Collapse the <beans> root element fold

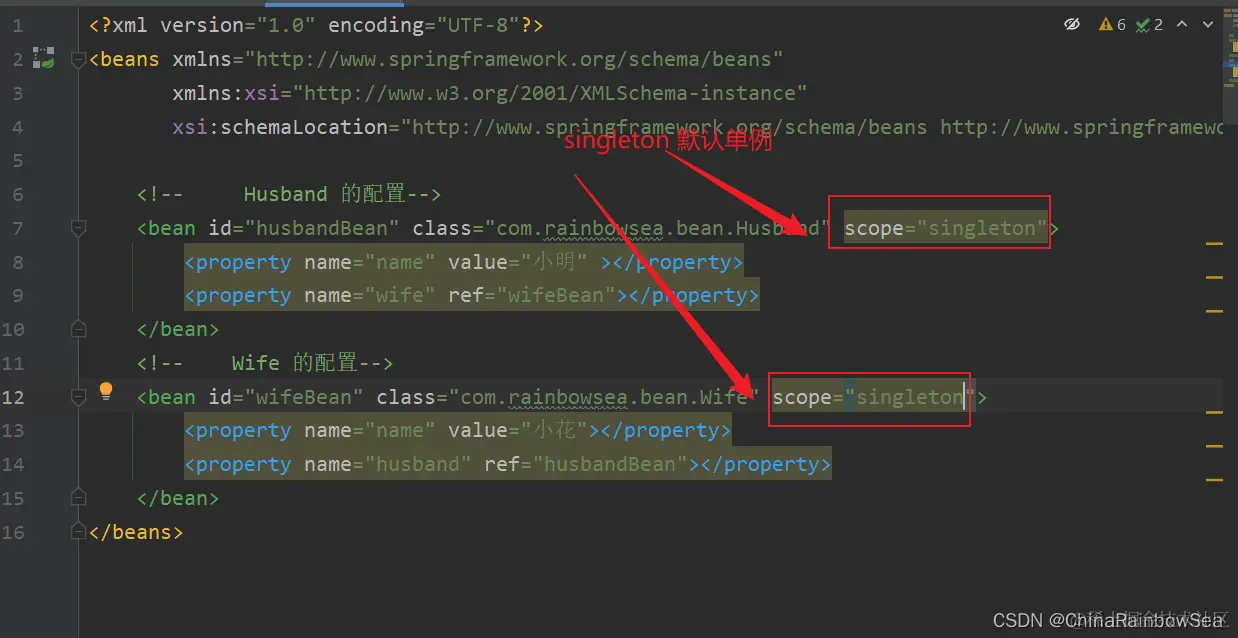coord(78,60)
